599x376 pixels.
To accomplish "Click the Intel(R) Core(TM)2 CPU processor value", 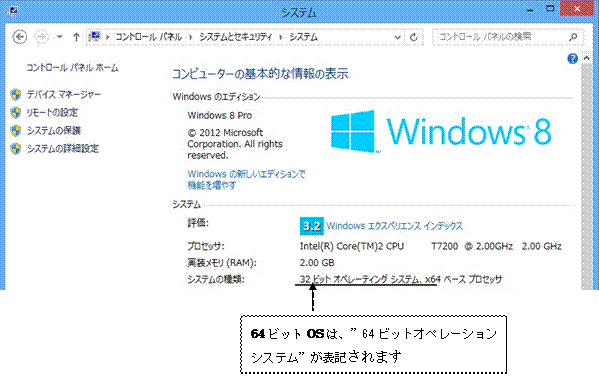I will [431, 246].
